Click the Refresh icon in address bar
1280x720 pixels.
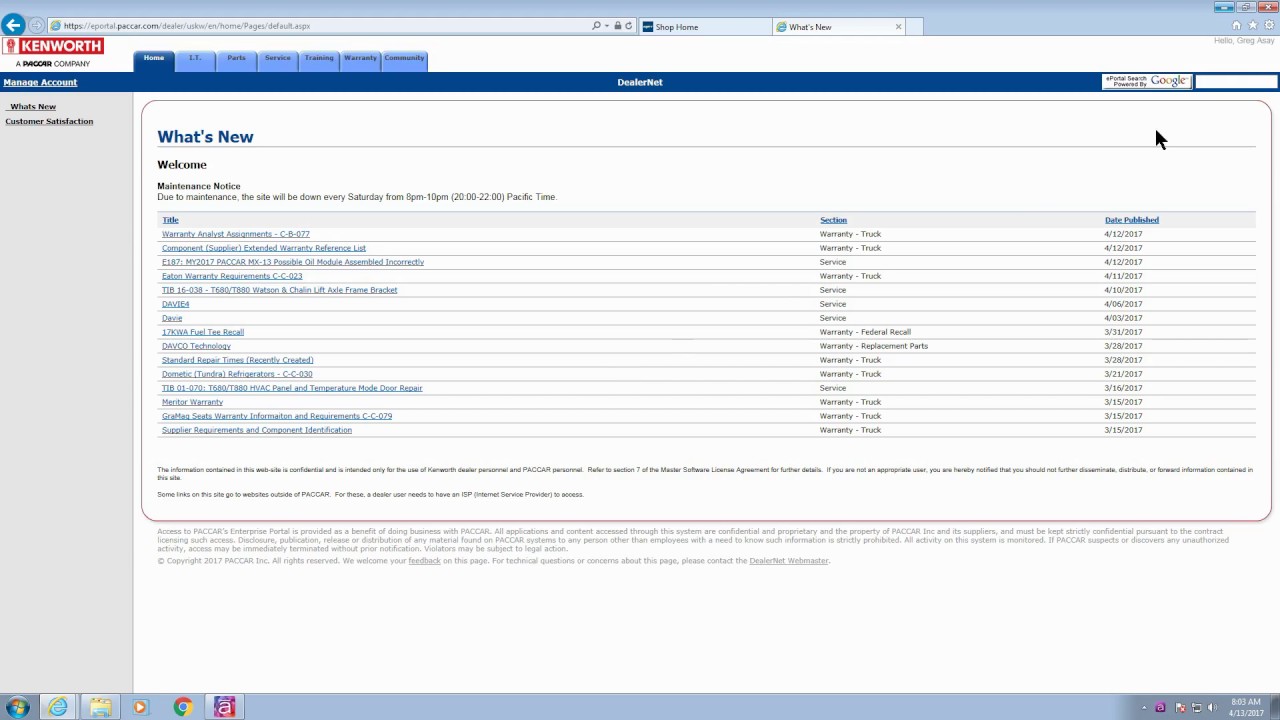pyautogui.click(x=629, y=26)
